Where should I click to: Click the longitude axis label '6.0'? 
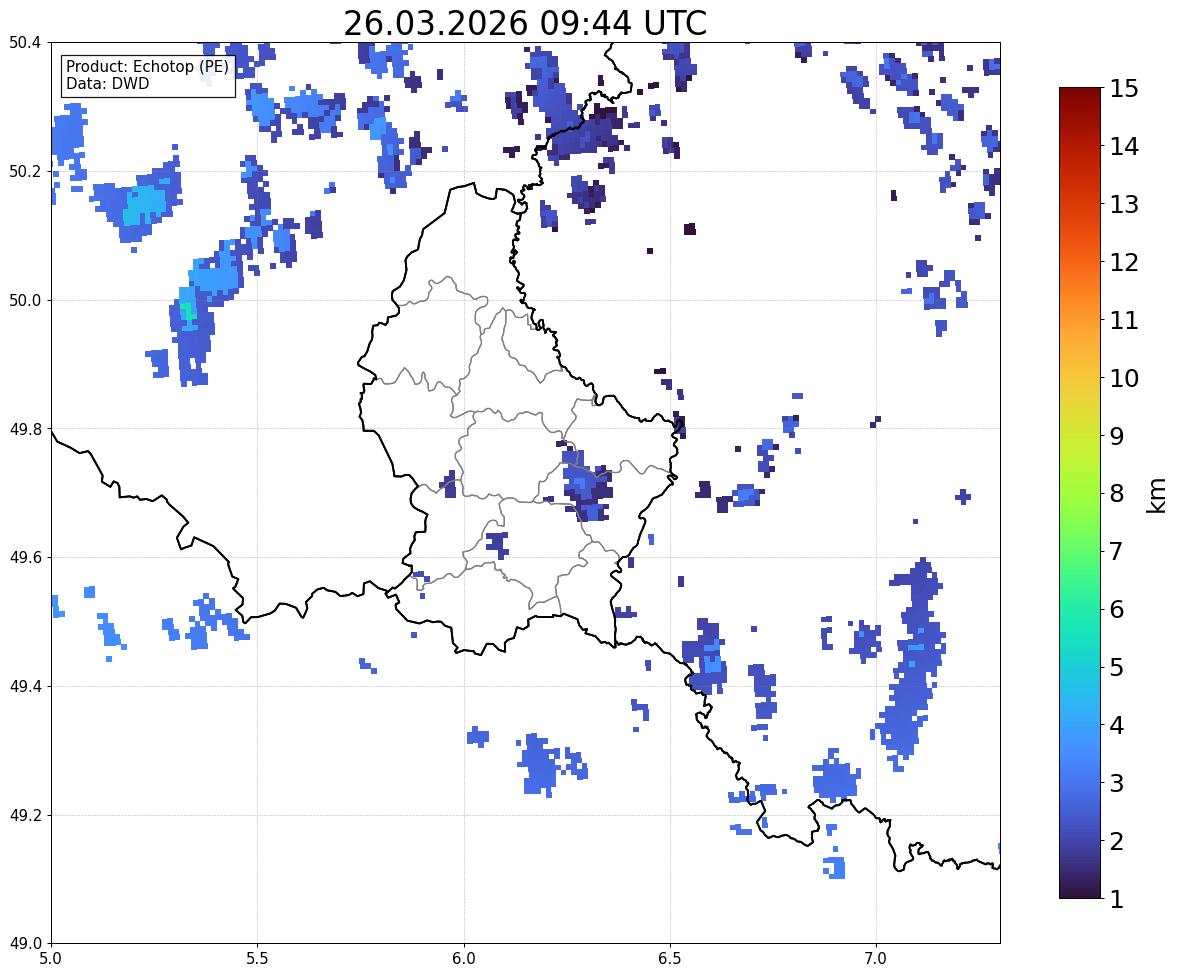464,959
